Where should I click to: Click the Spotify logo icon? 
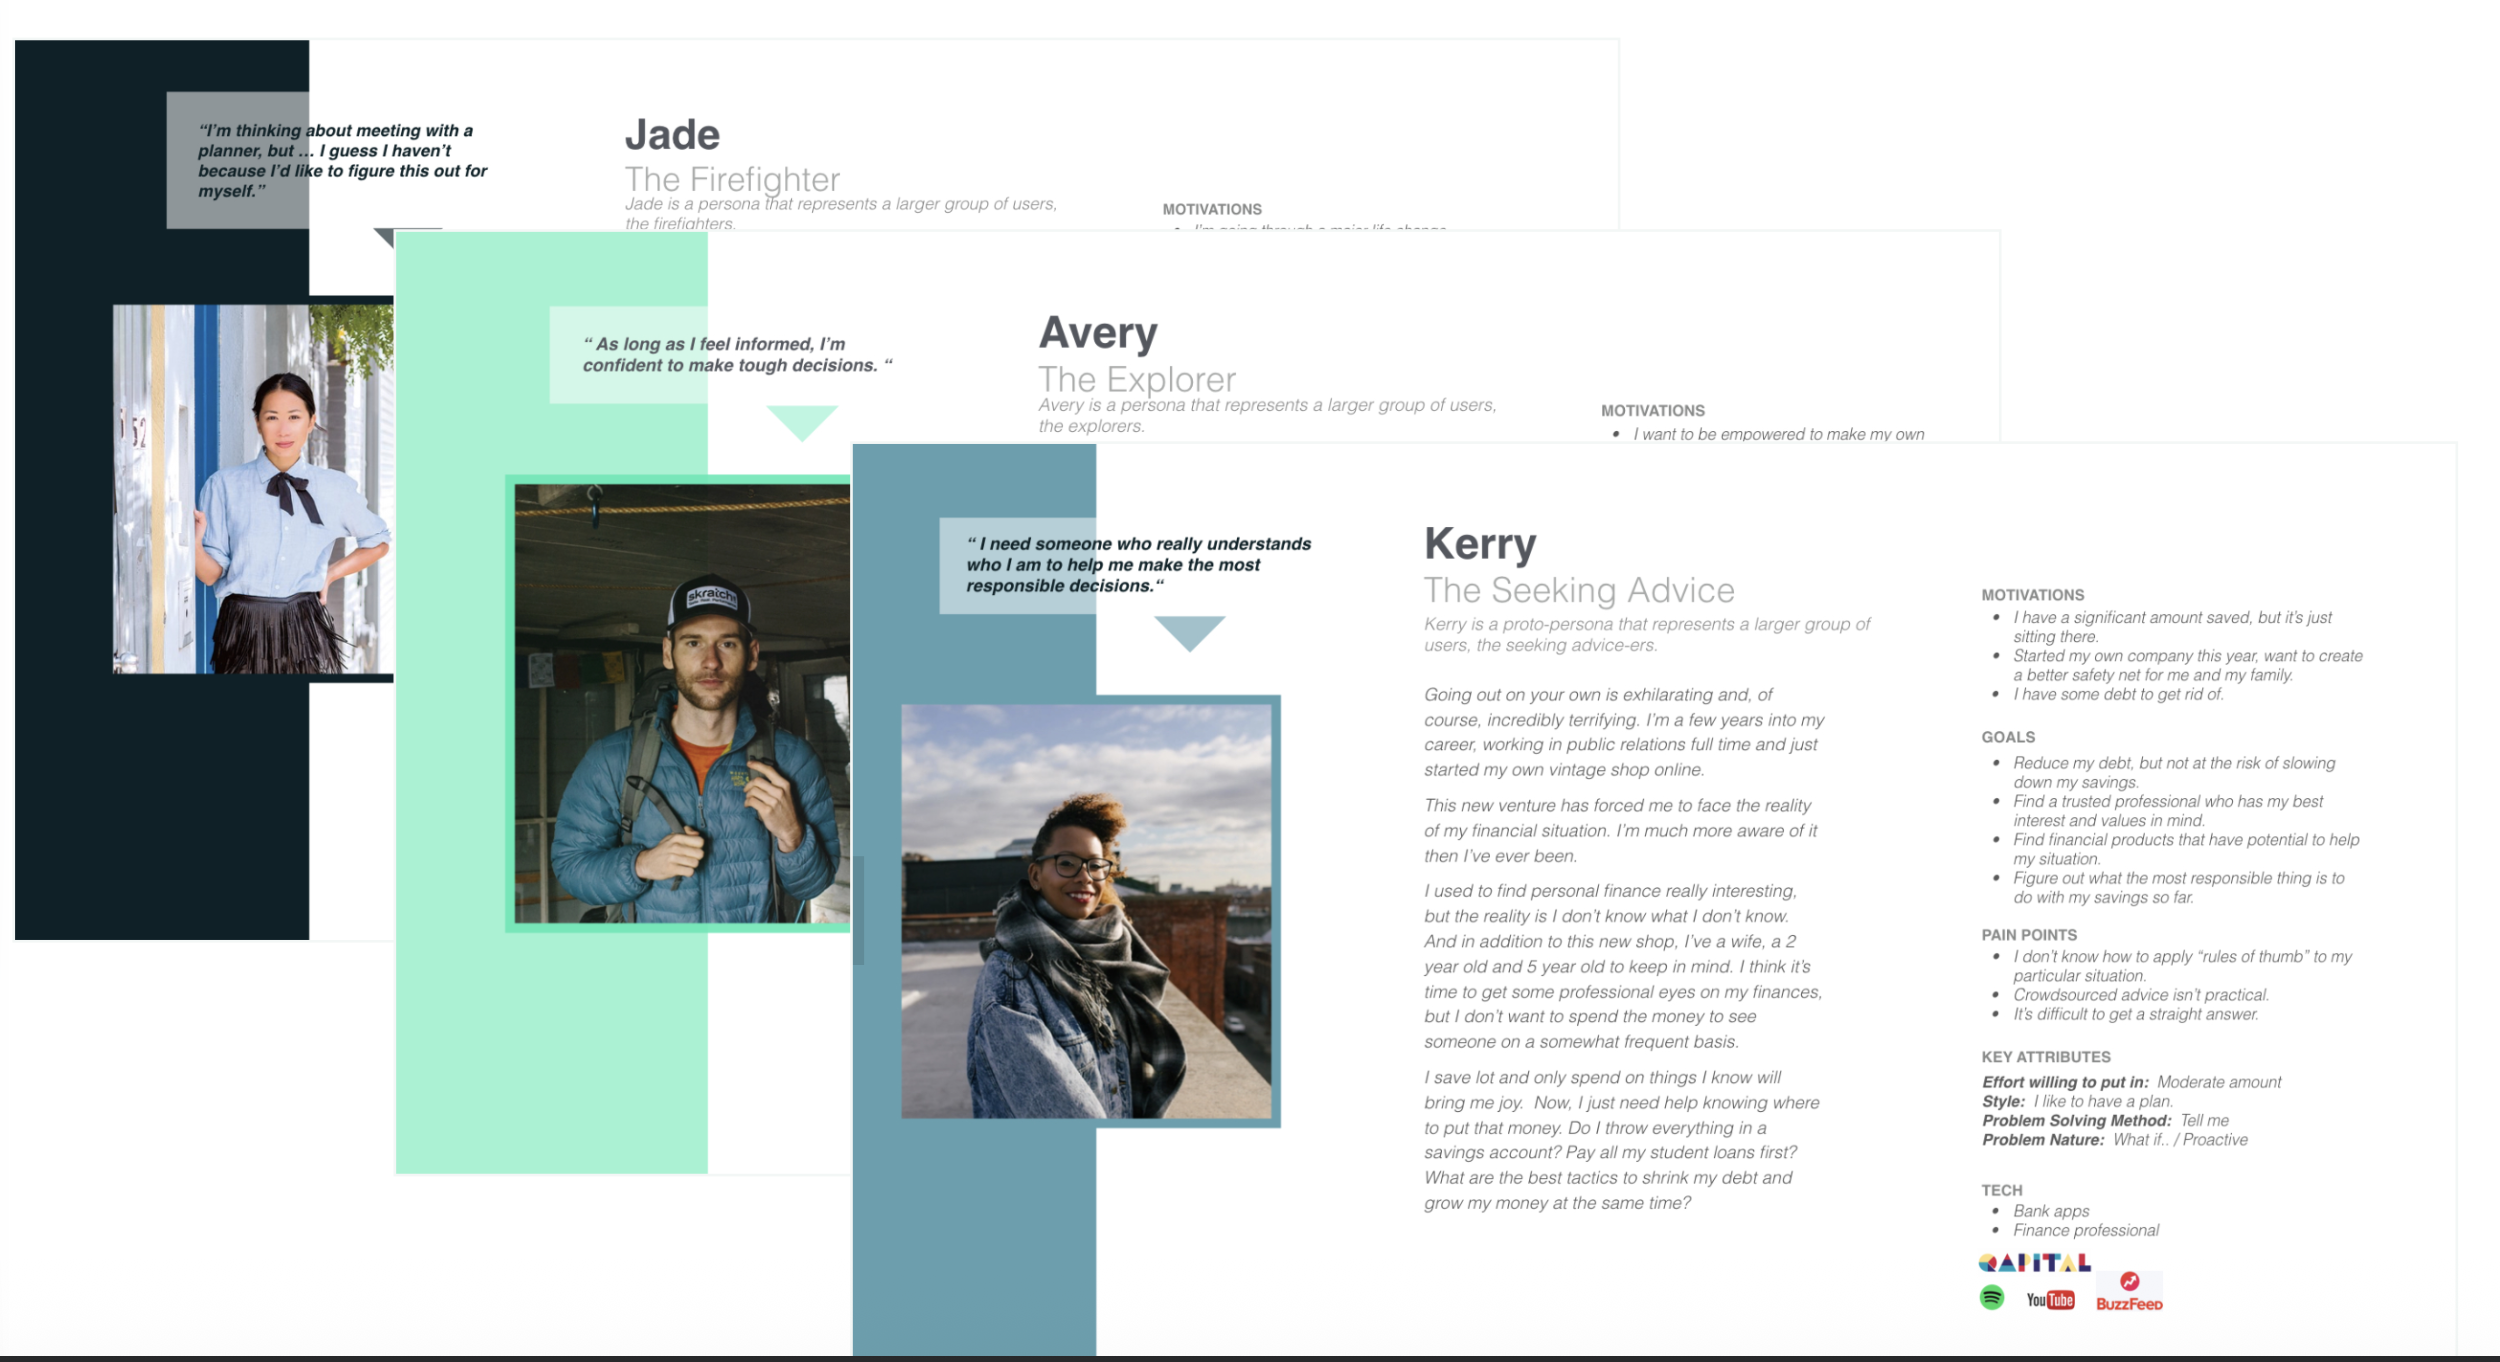tap(1991, 1298)
